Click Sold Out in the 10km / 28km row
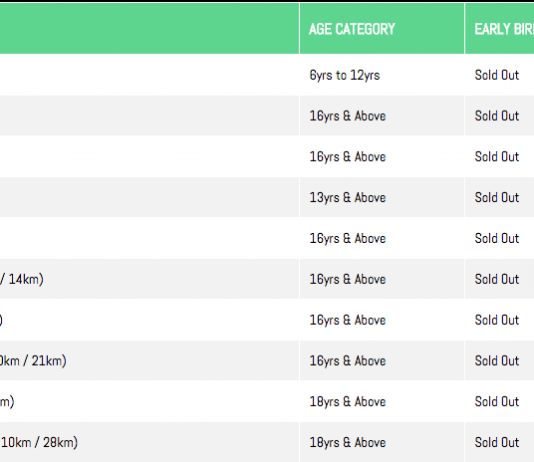The image size is (534, 462). coord(497,443)
